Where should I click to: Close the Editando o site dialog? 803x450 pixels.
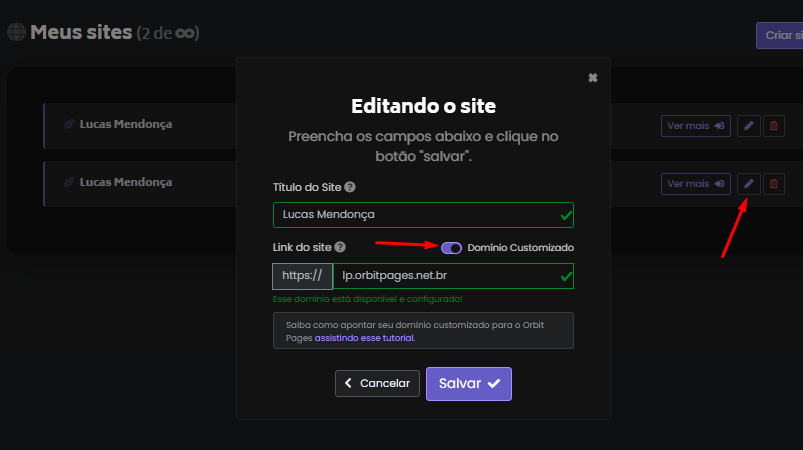(x=593, y=78)
